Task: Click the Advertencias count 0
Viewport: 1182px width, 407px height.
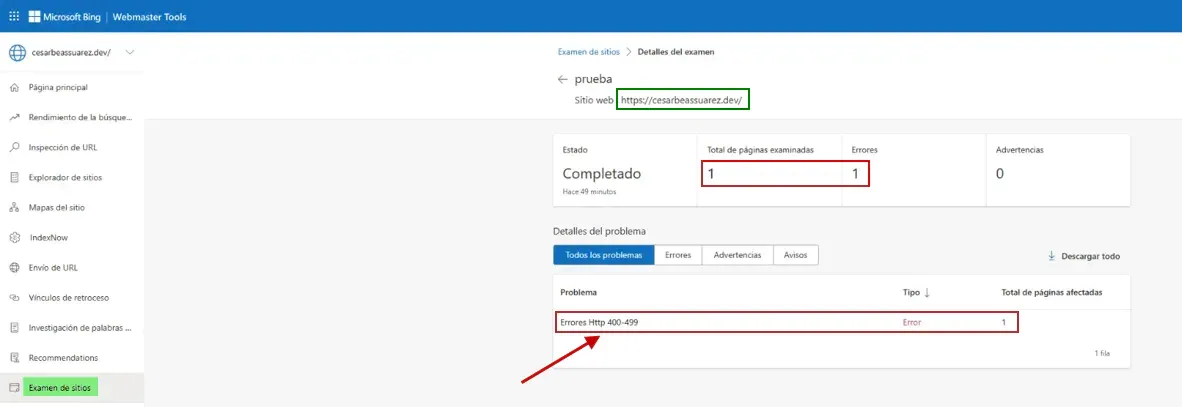Action: 1000,174
